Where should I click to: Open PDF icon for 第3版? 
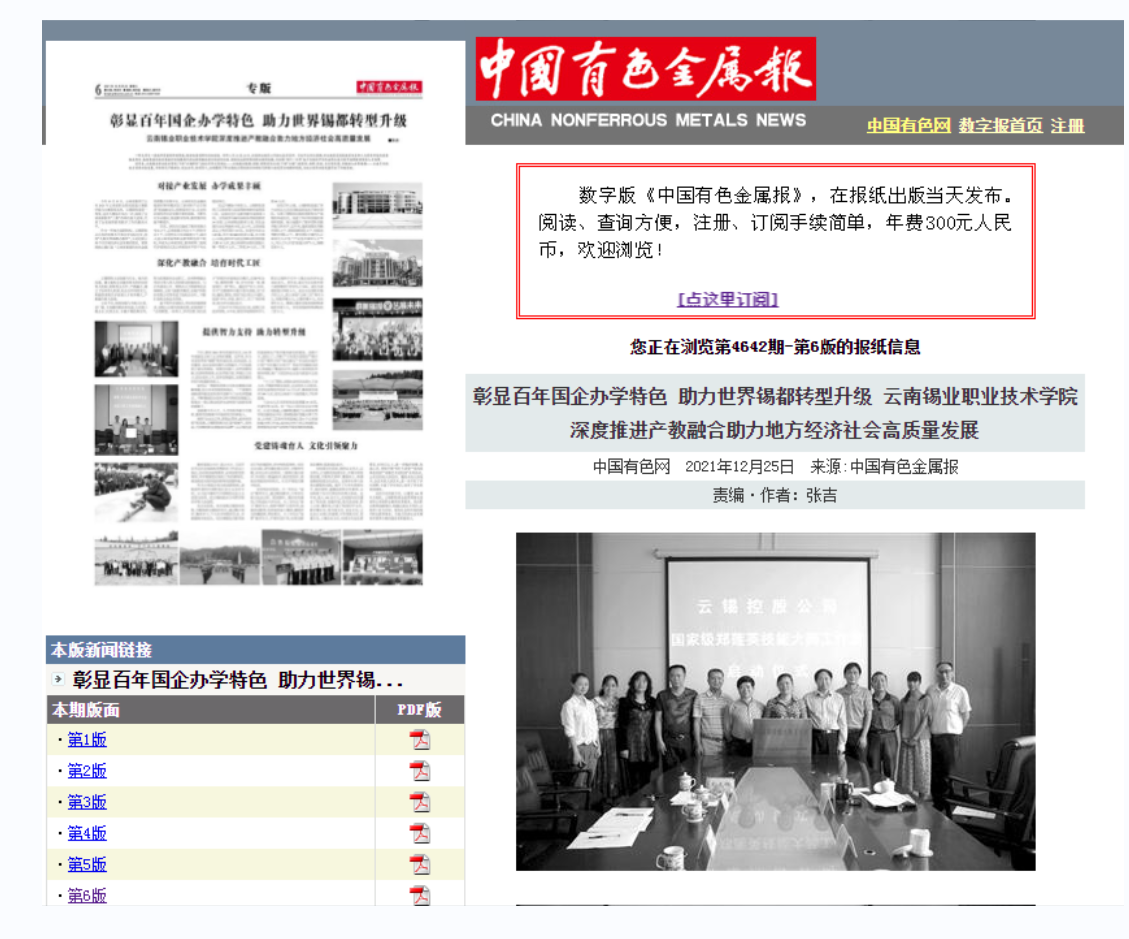(x=420, y=802)
